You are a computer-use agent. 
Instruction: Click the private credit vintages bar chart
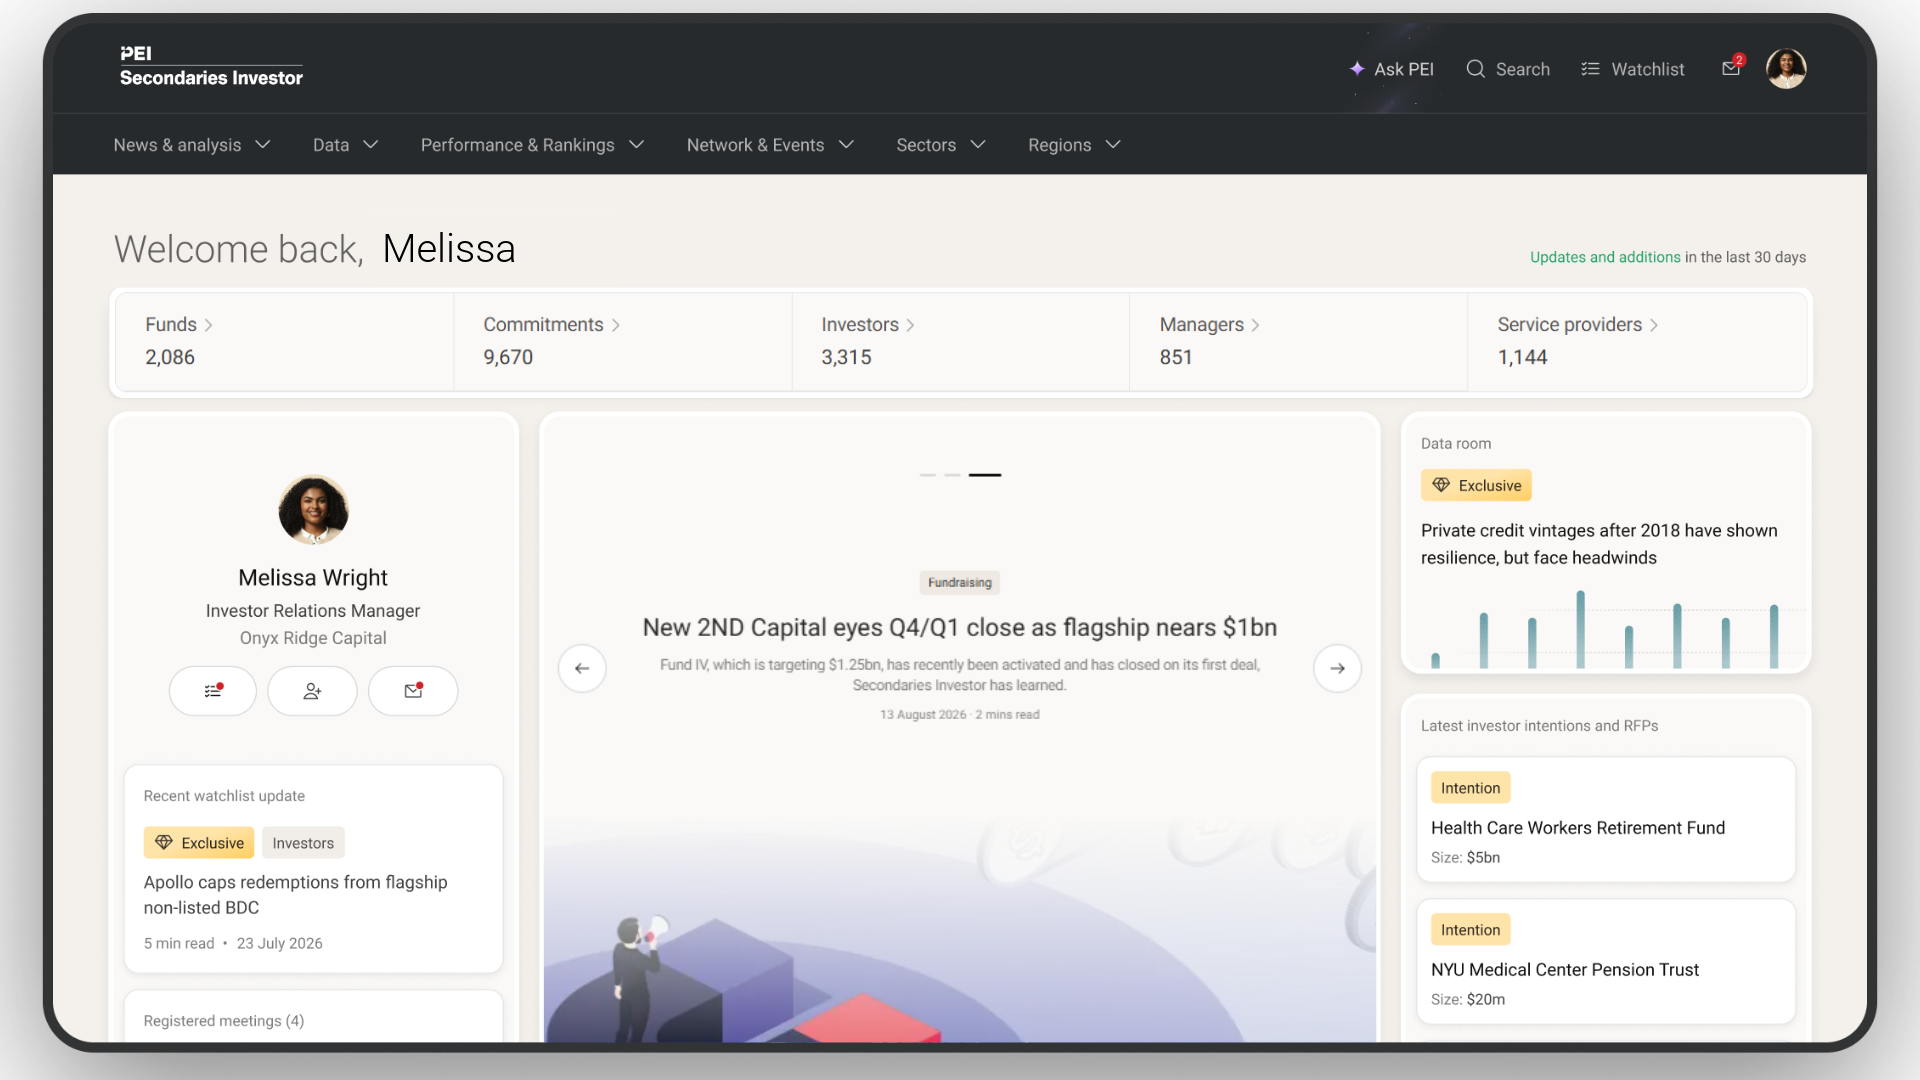click(1606, 629)
